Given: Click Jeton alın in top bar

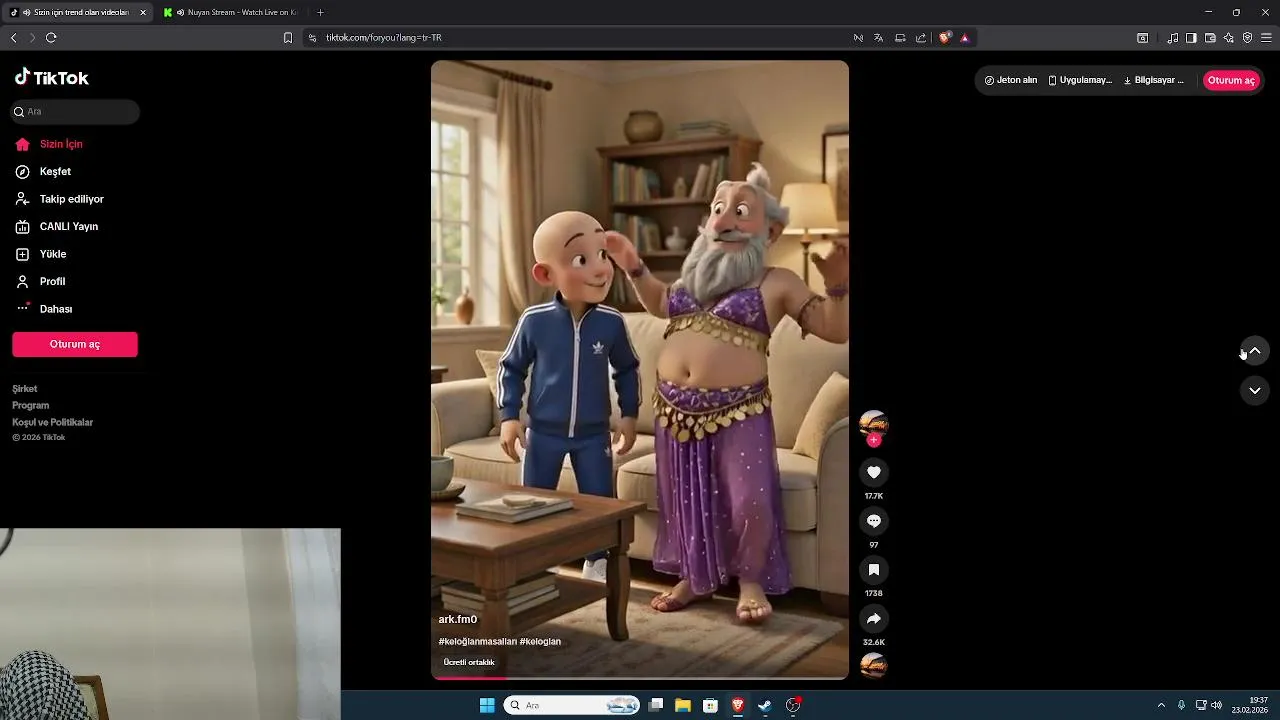Looking at the screenshot, I should coord(1011,80).
